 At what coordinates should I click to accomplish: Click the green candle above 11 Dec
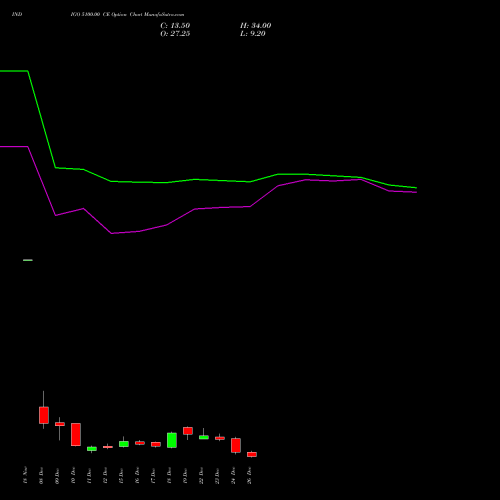coord(92,449)
